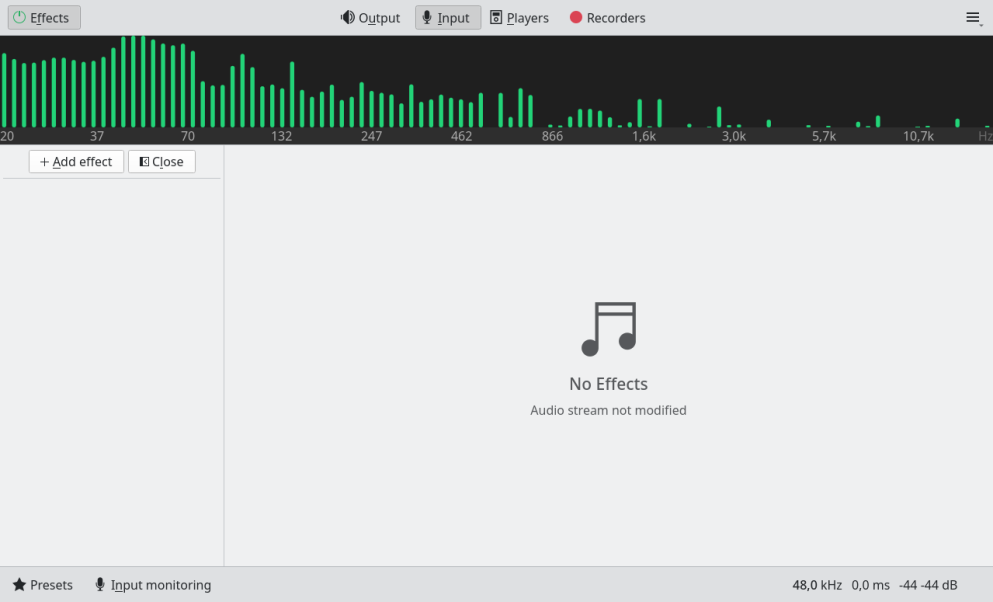Click the 132 frequency label on spectrum
Screen dimensions: 993x602
pos(281,136)
